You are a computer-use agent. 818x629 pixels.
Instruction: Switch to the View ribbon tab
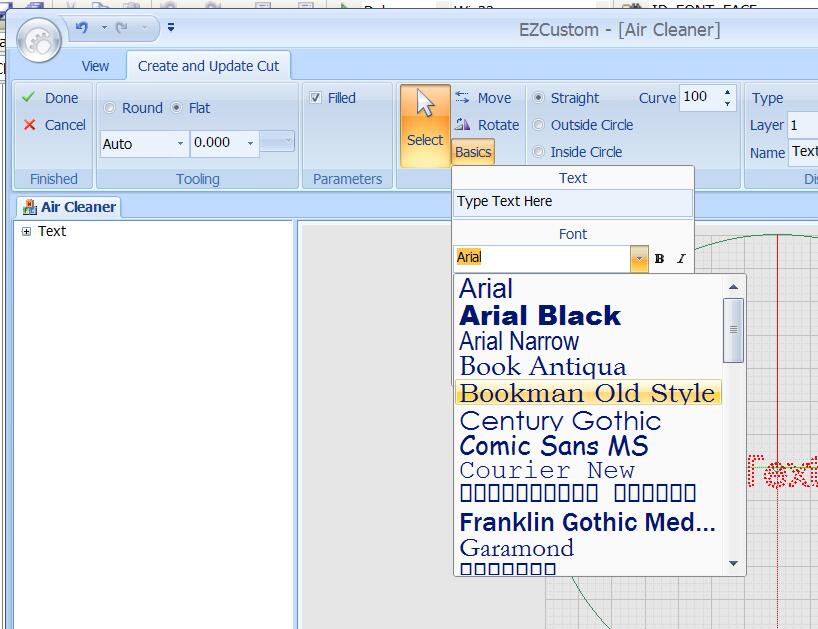[95, 66]
